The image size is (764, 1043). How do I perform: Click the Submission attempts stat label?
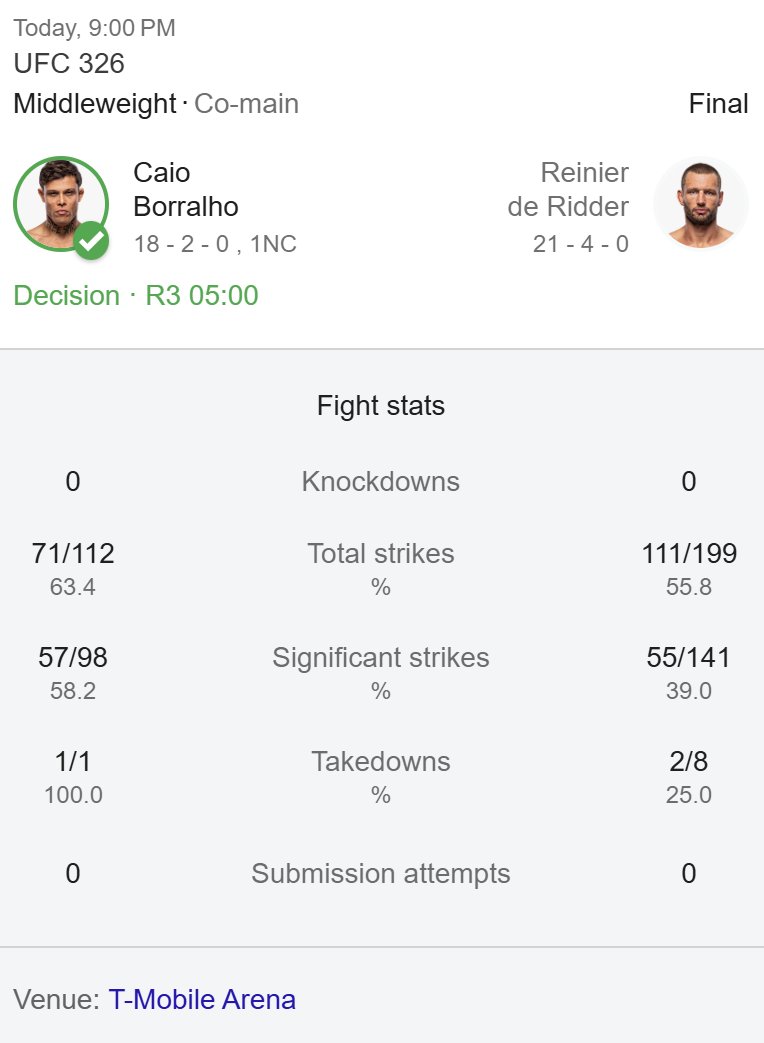[x=381, y=873]
